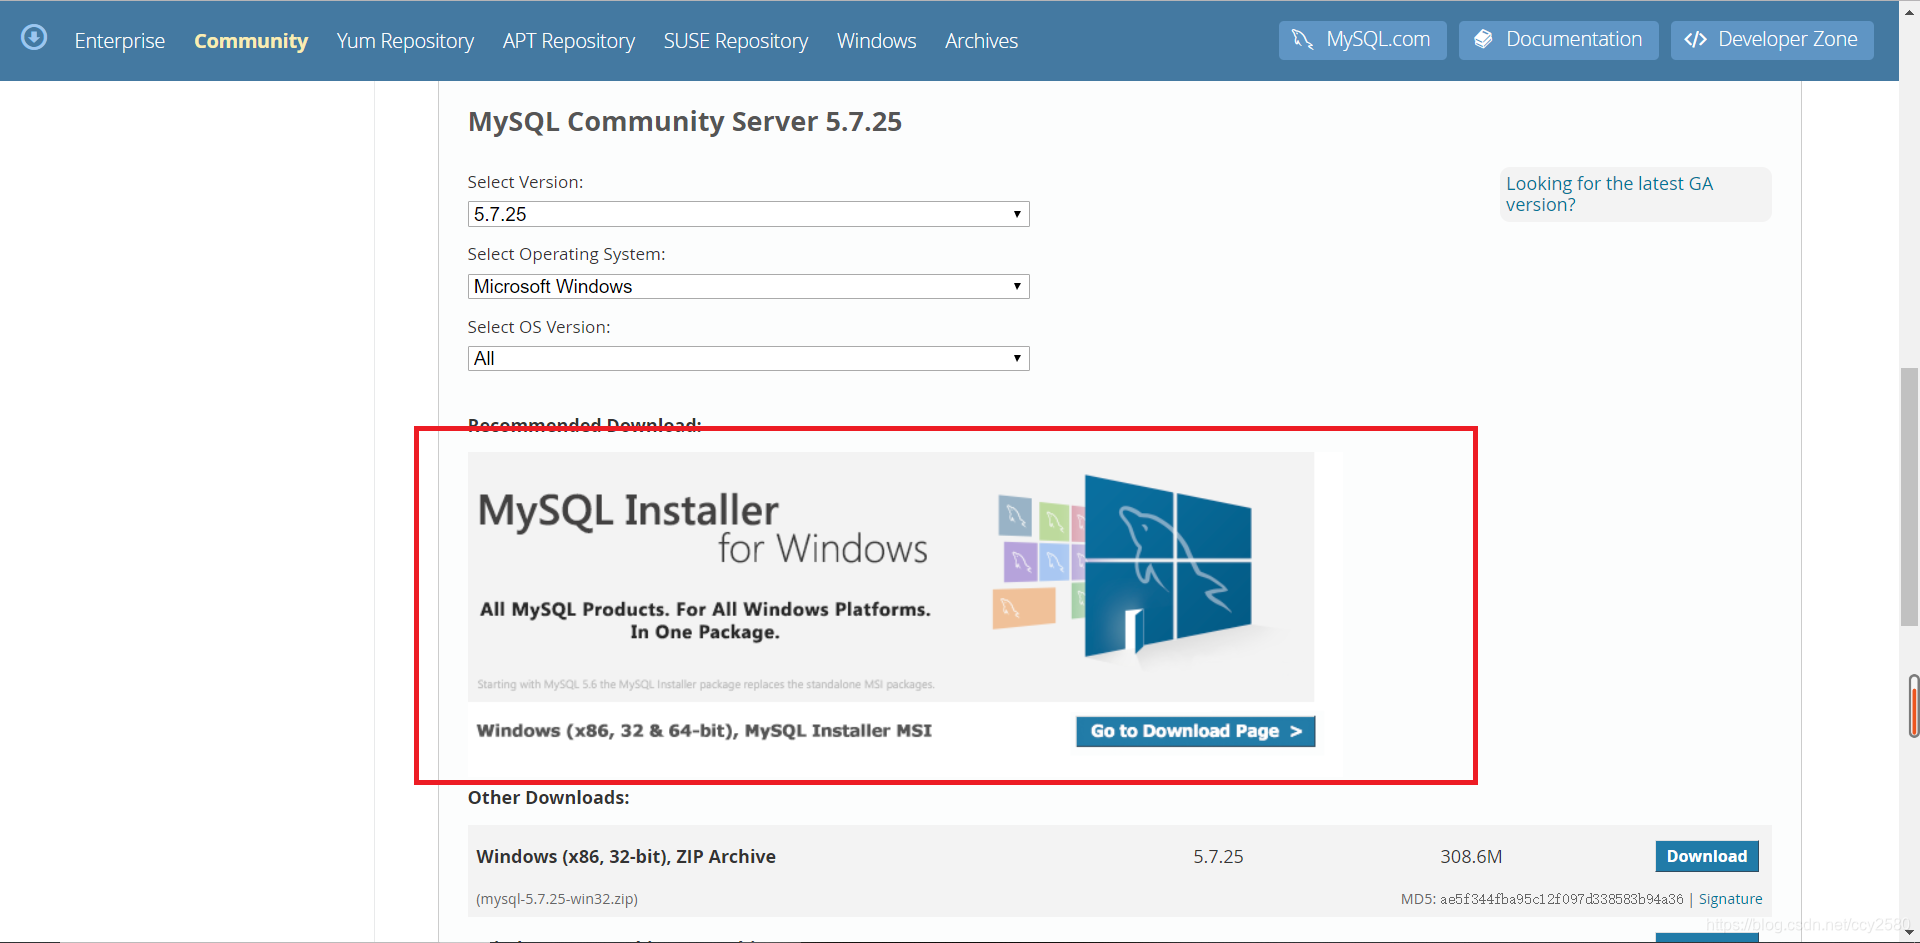Click the download circle icon in navbar
1920x943 pixels.
click(34, 38)
